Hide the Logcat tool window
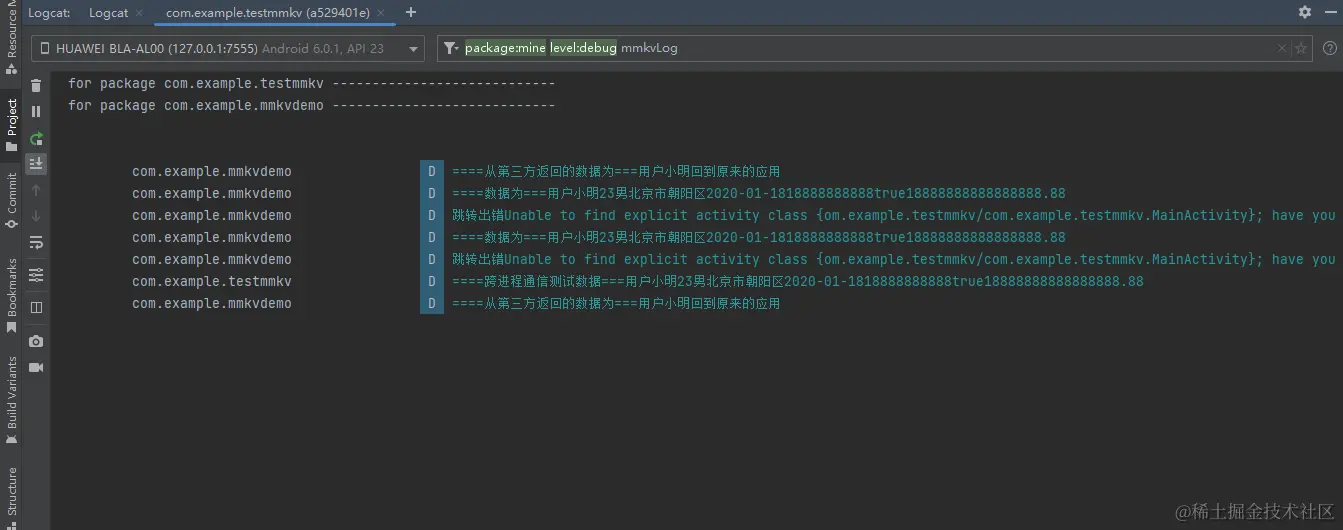This screenshot has height=530, width=1343. [1330, 12]
